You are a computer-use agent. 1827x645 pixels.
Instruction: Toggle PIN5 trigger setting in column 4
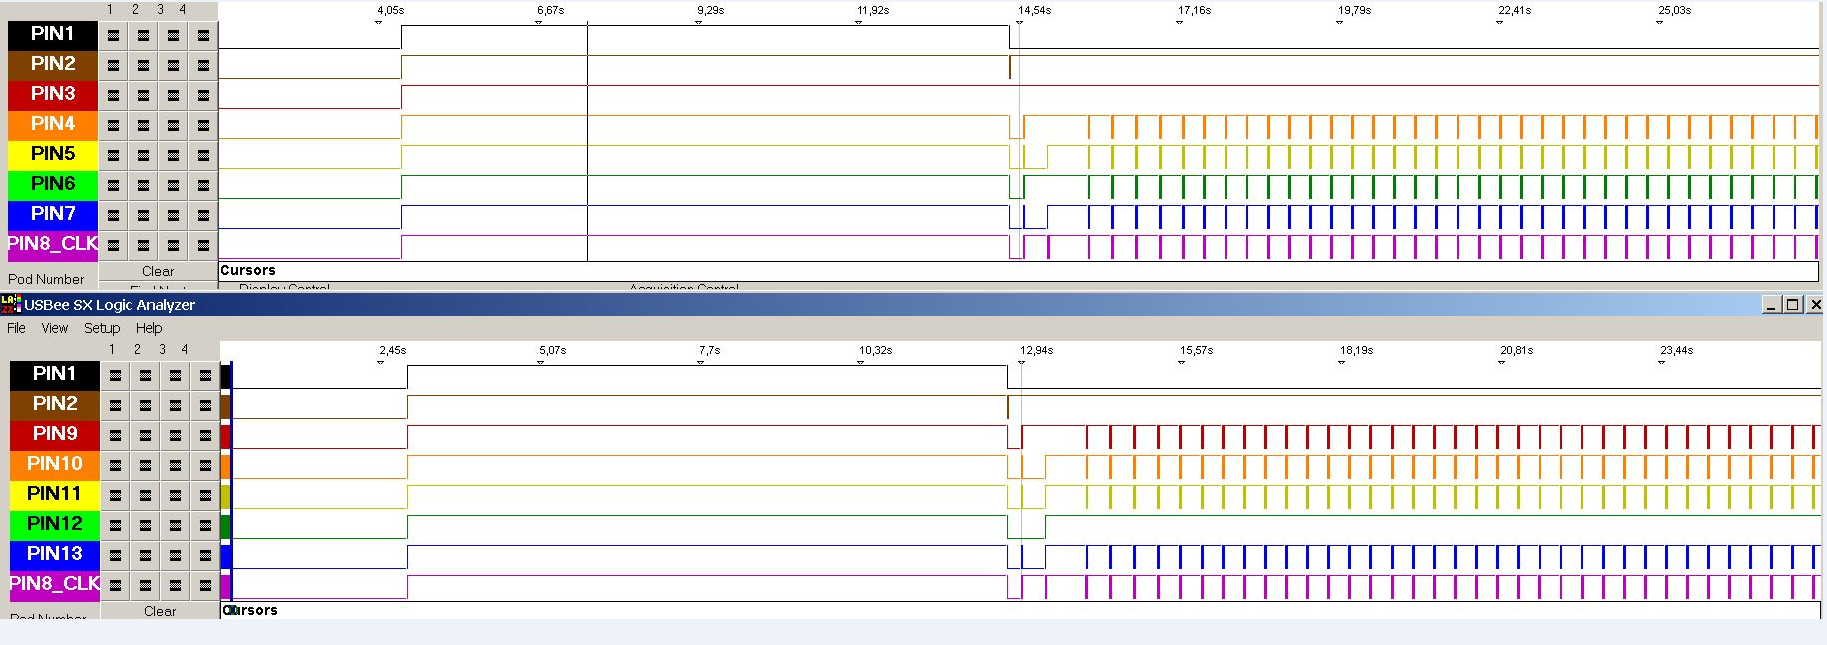(x=203, y=155)
